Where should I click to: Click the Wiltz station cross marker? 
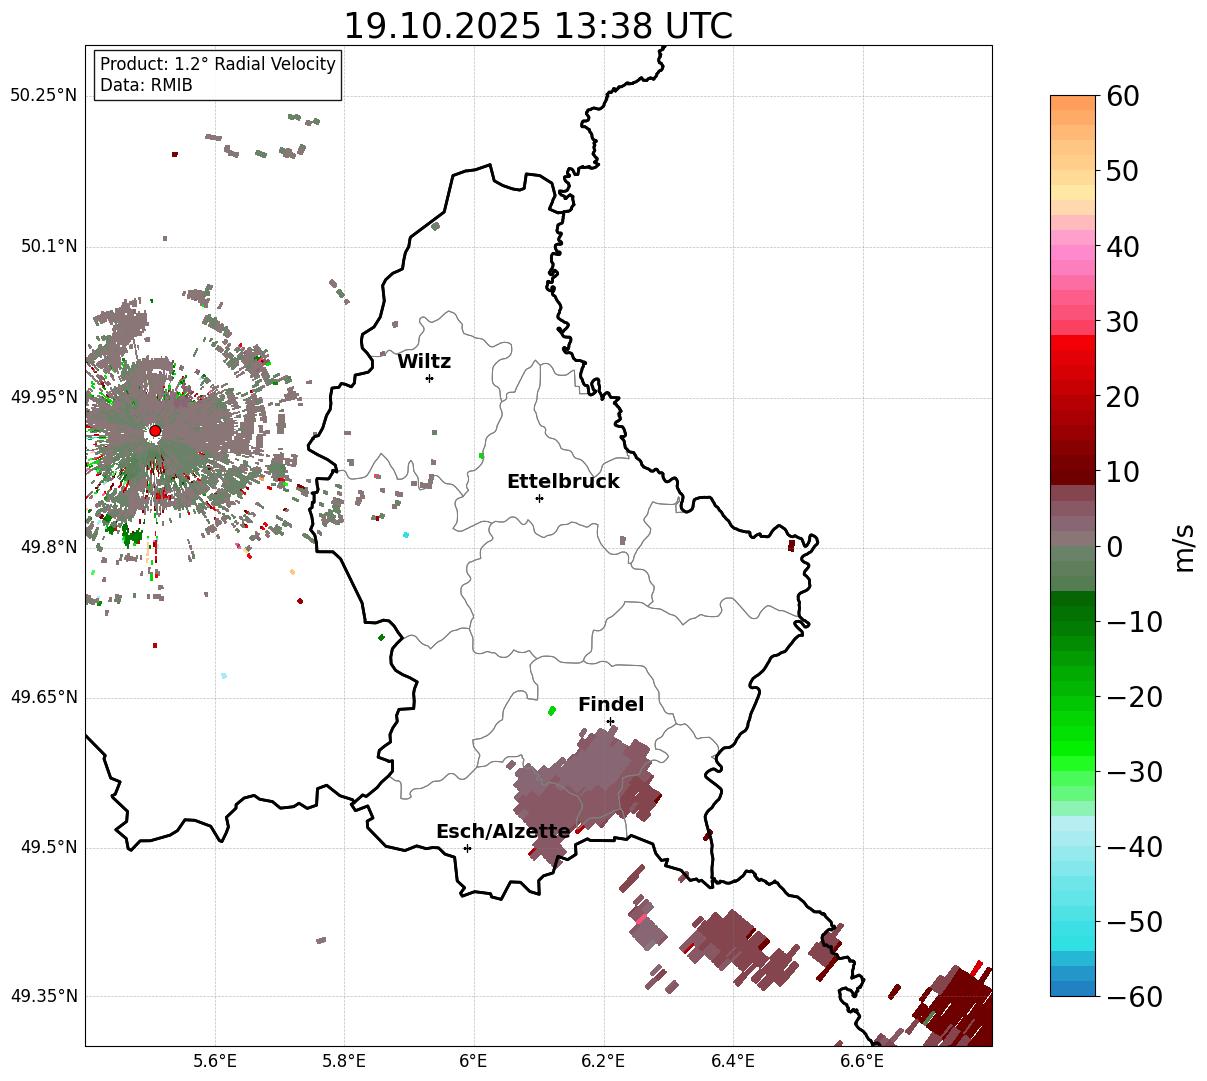pyautogui.click(x=429, y=378)
